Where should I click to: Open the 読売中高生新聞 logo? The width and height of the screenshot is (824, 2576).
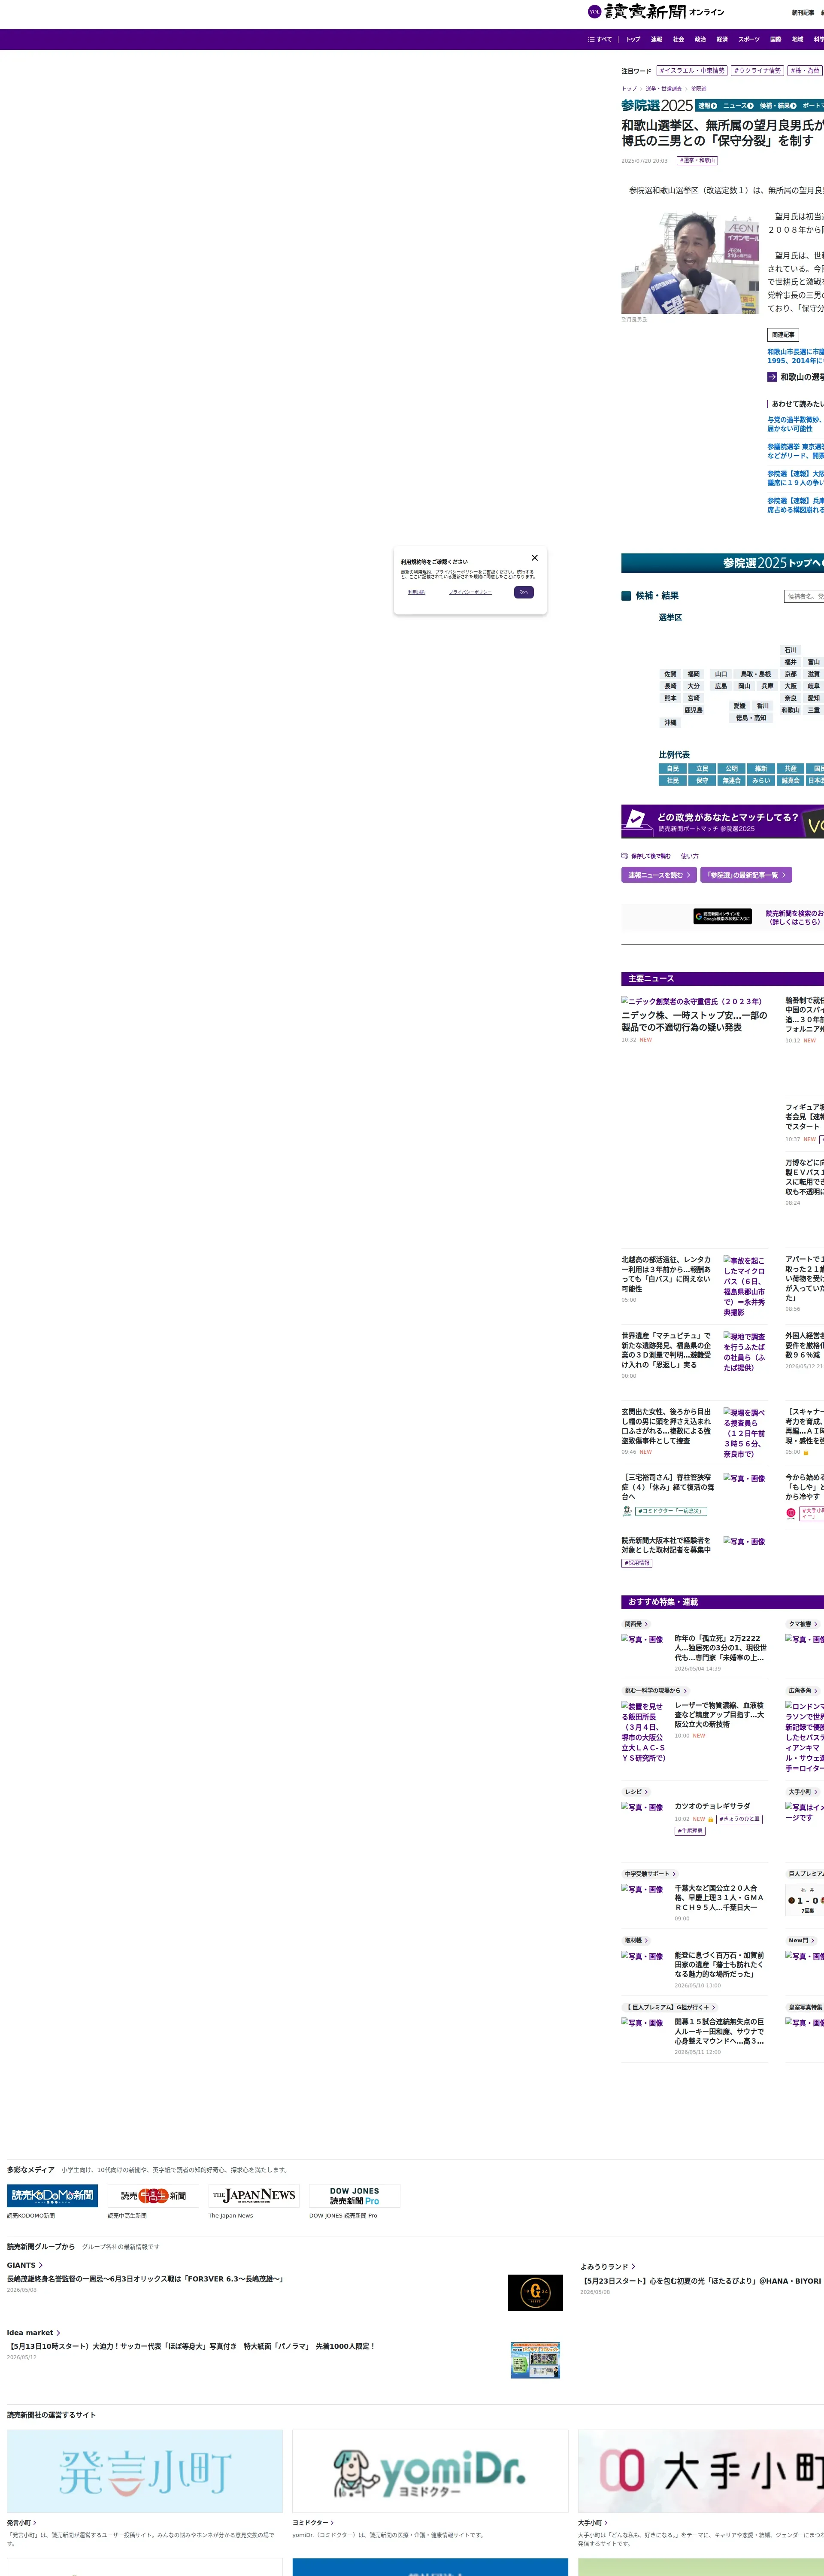[x=153, y=2195]
